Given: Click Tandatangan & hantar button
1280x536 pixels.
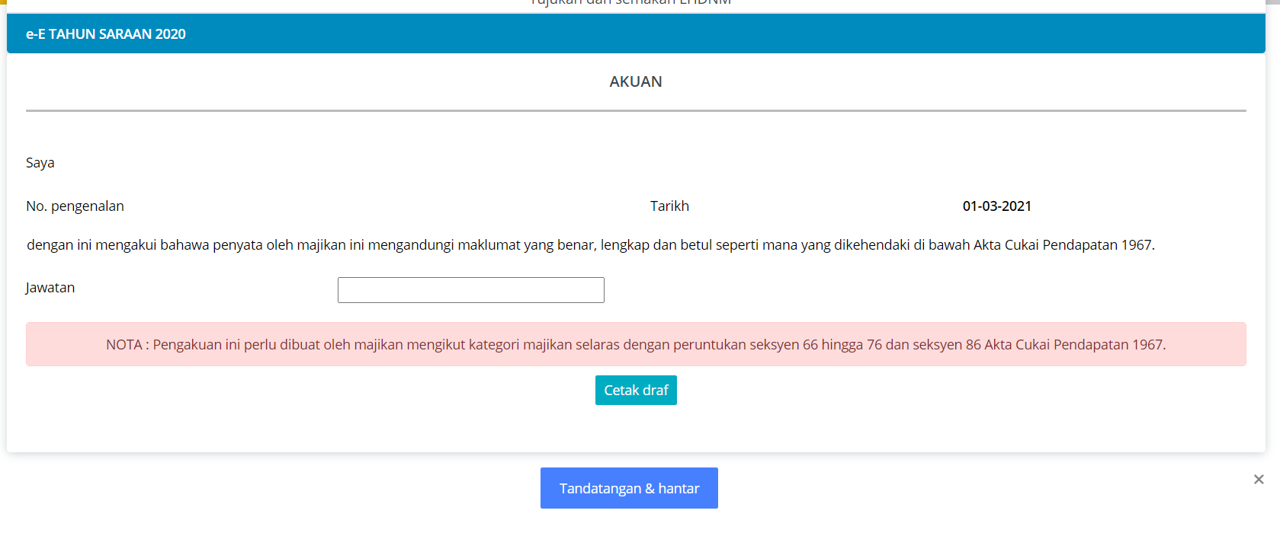Looking at the screenshot, I should (629, 488).
